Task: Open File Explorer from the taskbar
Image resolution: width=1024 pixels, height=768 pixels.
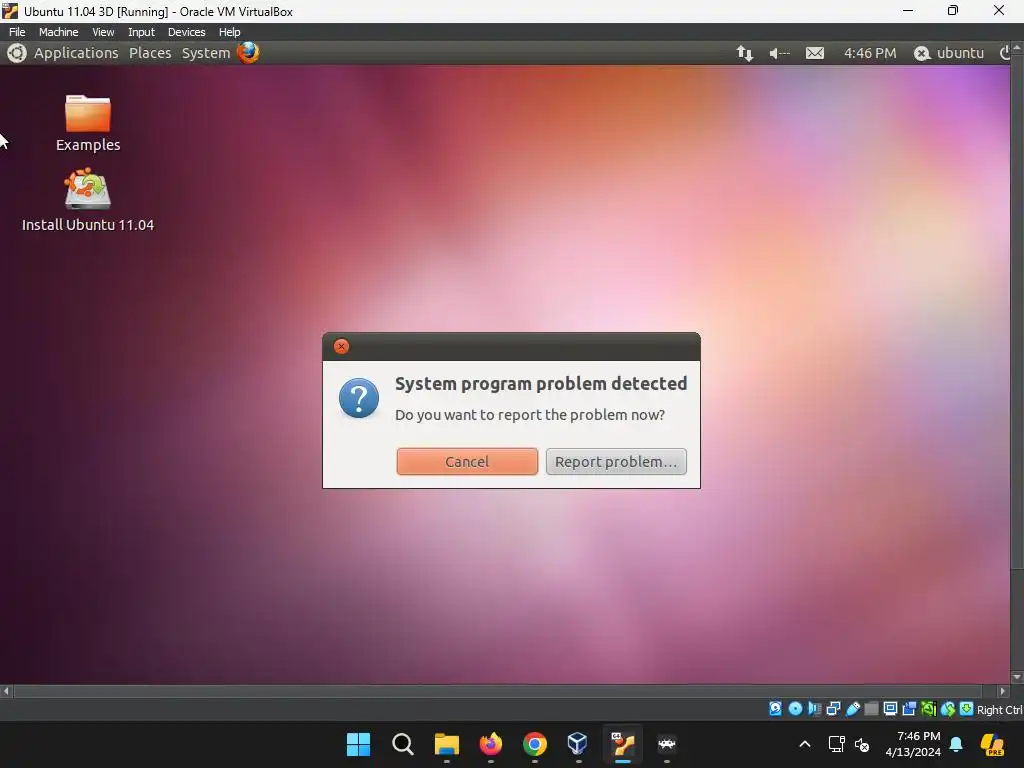Action: (447, 744)
